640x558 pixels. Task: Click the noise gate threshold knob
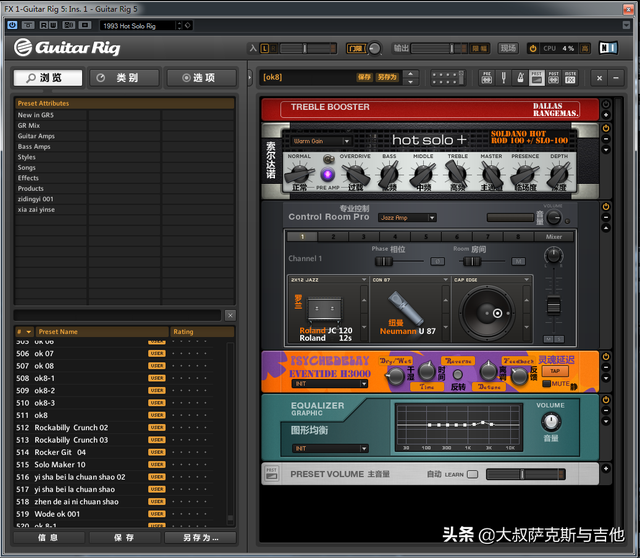click(374, 49)
